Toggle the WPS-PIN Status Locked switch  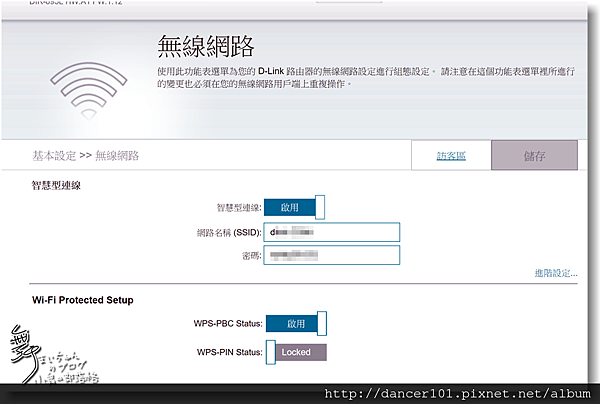click(296, 352)
